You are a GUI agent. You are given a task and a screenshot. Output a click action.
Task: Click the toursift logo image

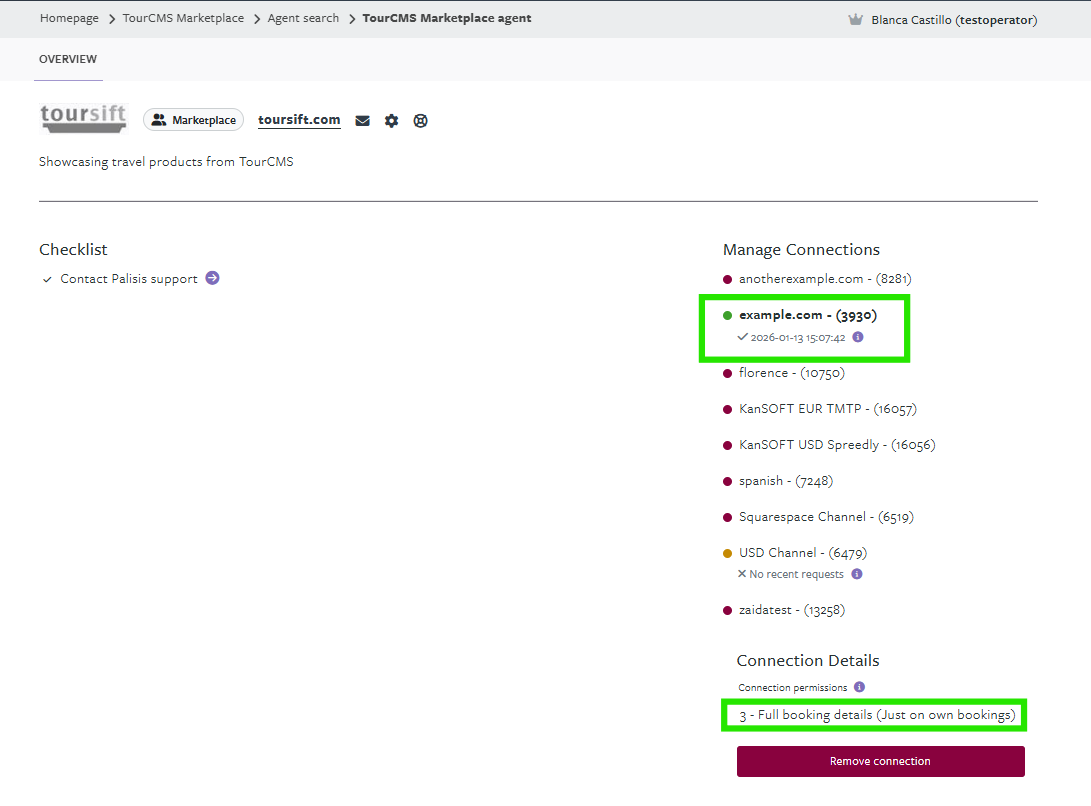(x=83, y=119)
